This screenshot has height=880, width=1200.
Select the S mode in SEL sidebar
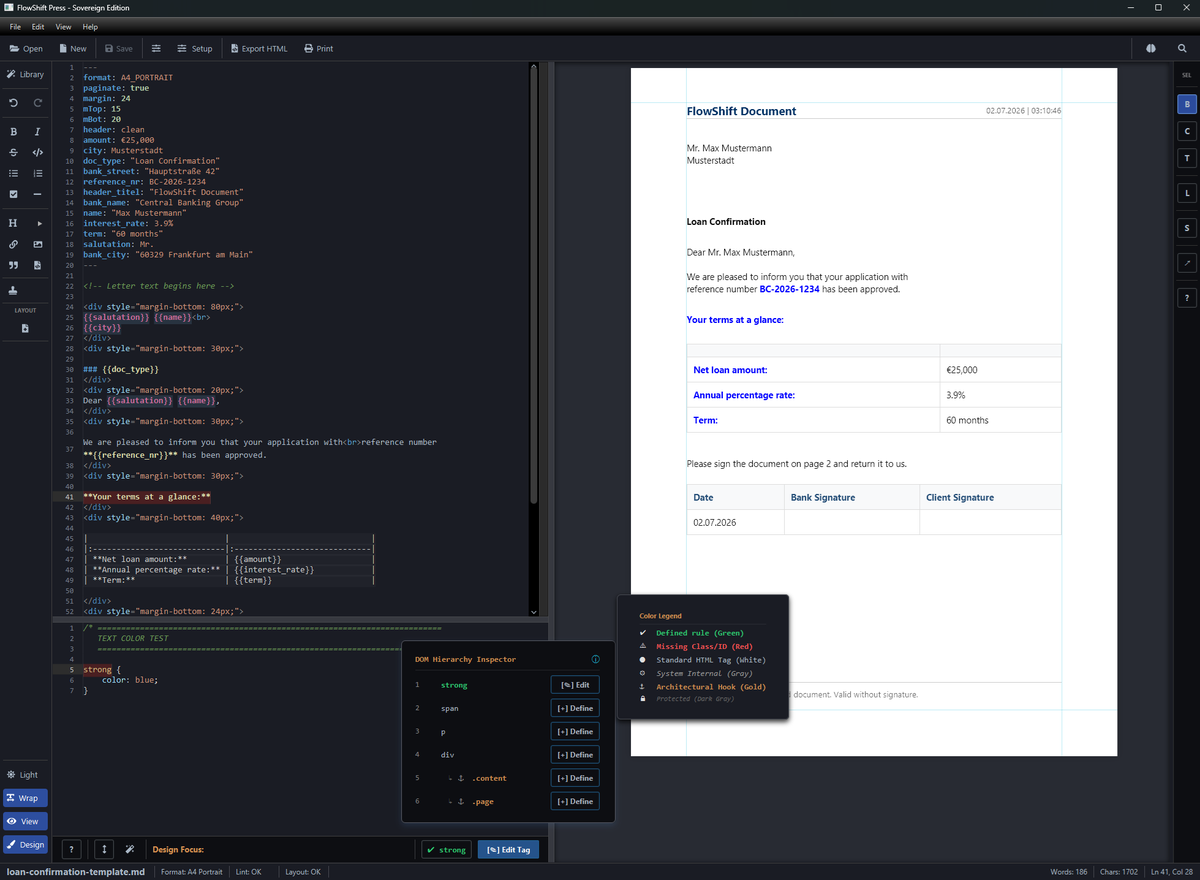pyautogui.click(x=1187, y=228)
